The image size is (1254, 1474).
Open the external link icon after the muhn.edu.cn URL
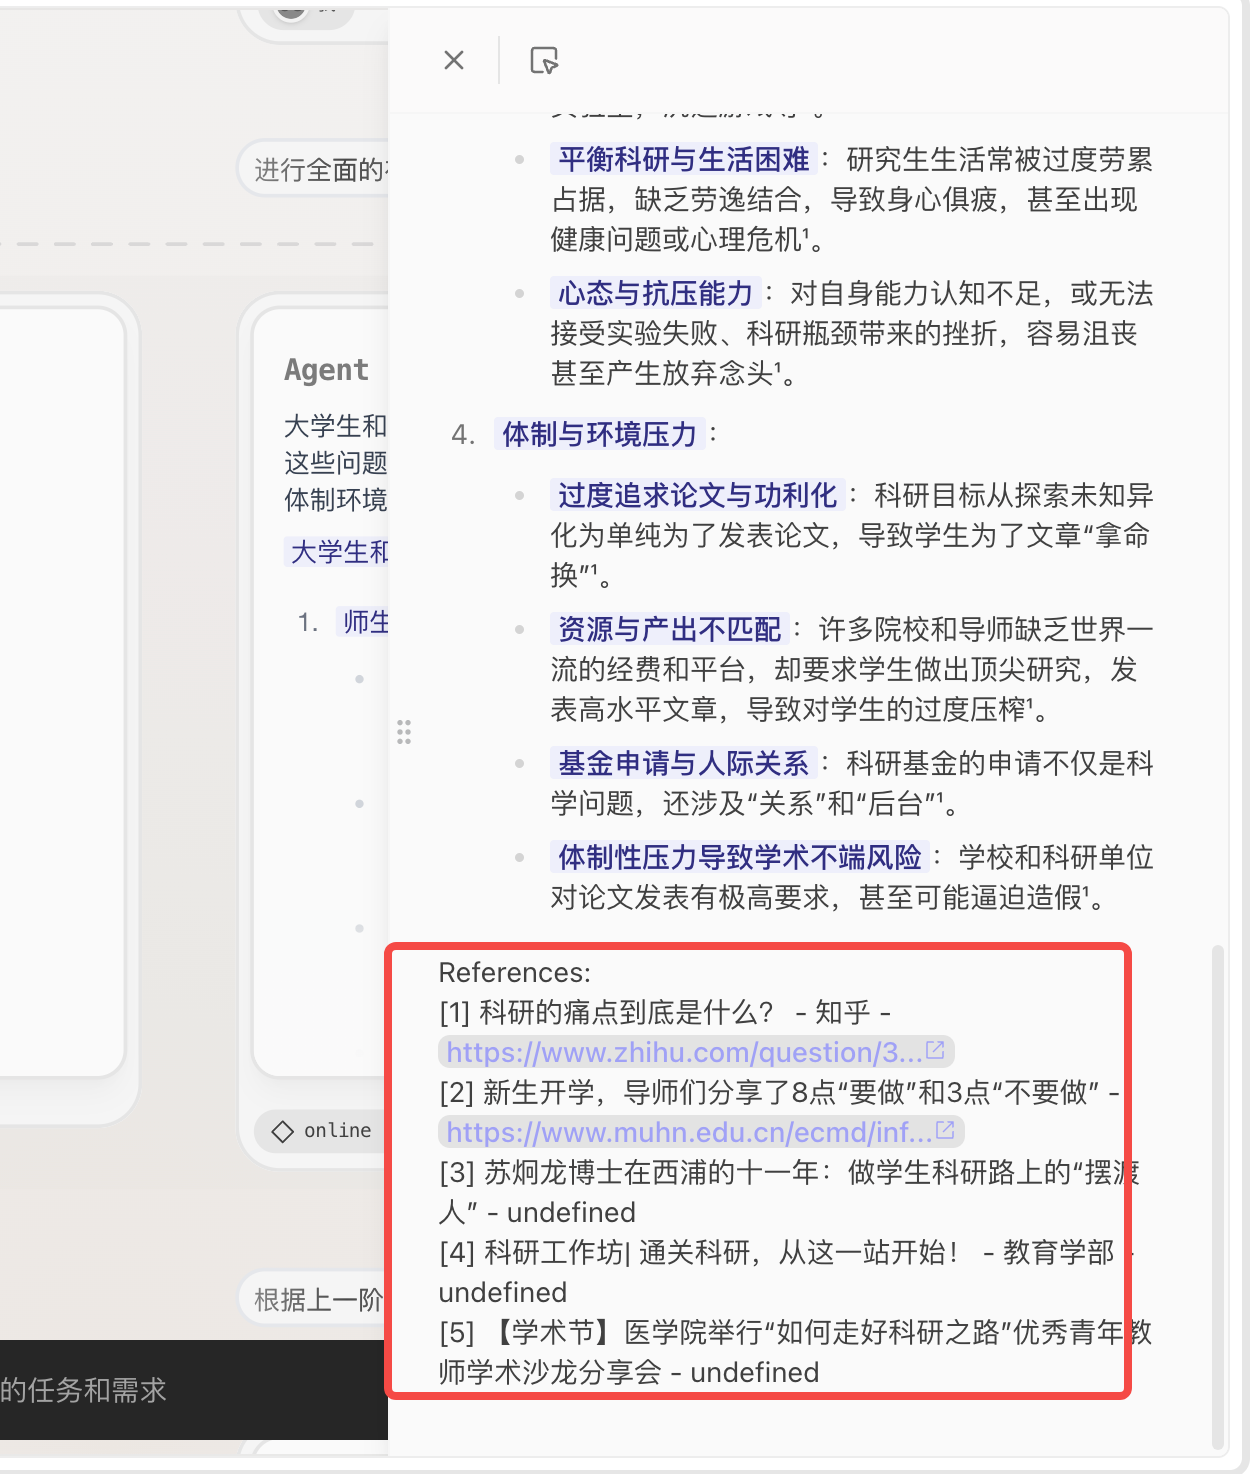point(945,1131)
